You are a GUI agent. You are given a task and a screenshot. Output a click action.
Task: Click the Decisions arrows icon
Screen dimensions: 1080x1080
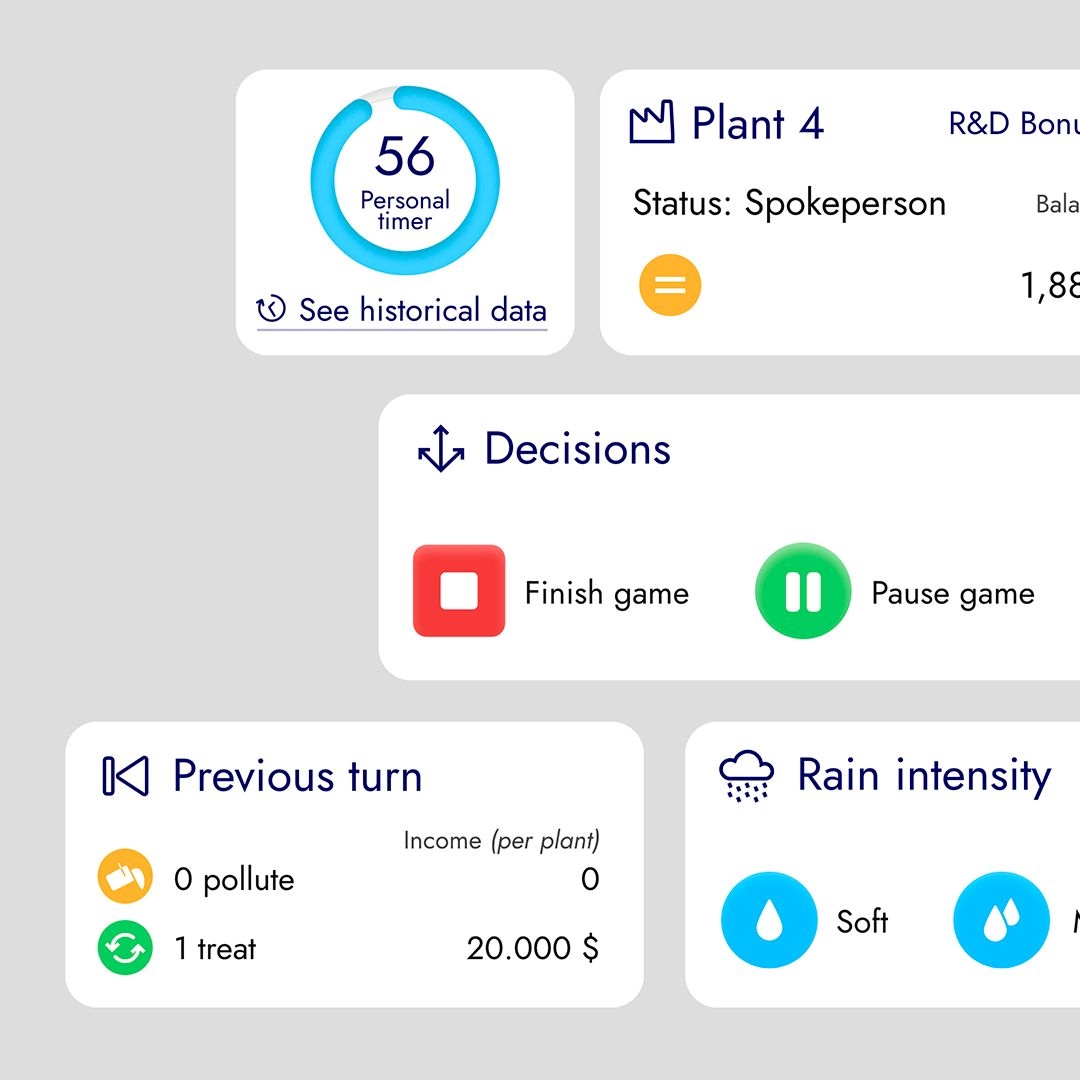[x=442, y=448]
